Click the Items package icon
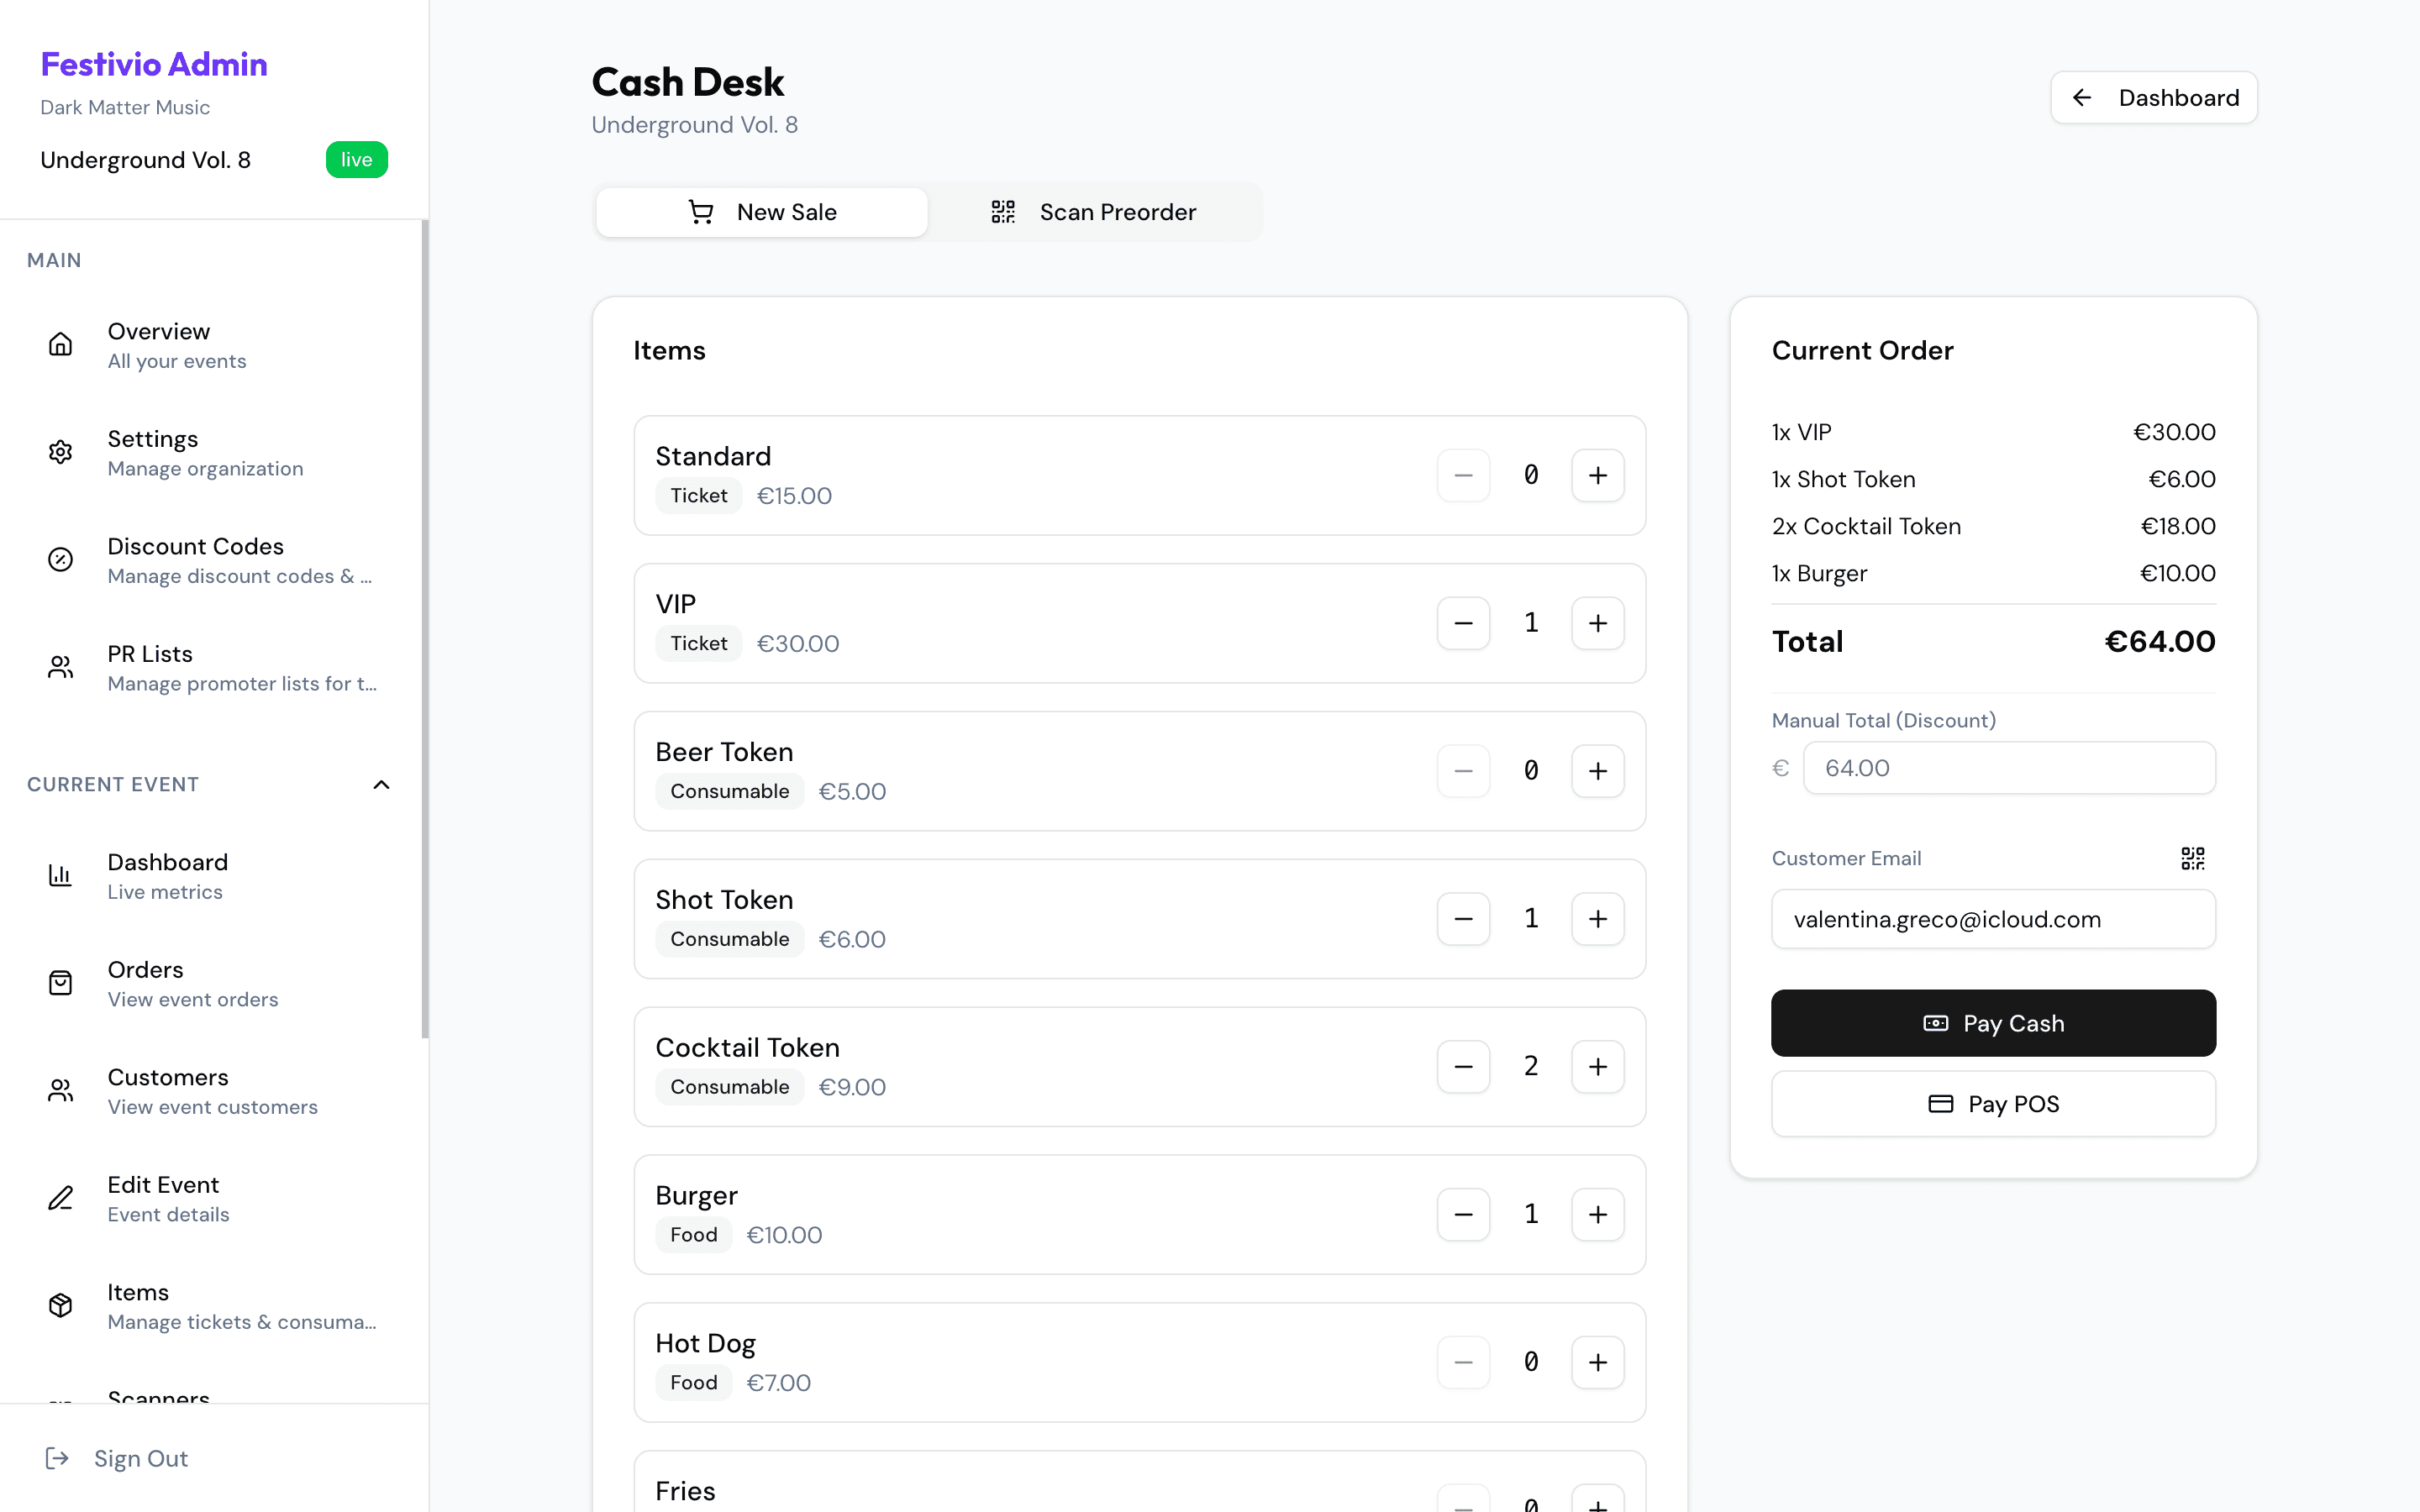The height and width of the screenshot is (1512, 2420). point(60,1305)
